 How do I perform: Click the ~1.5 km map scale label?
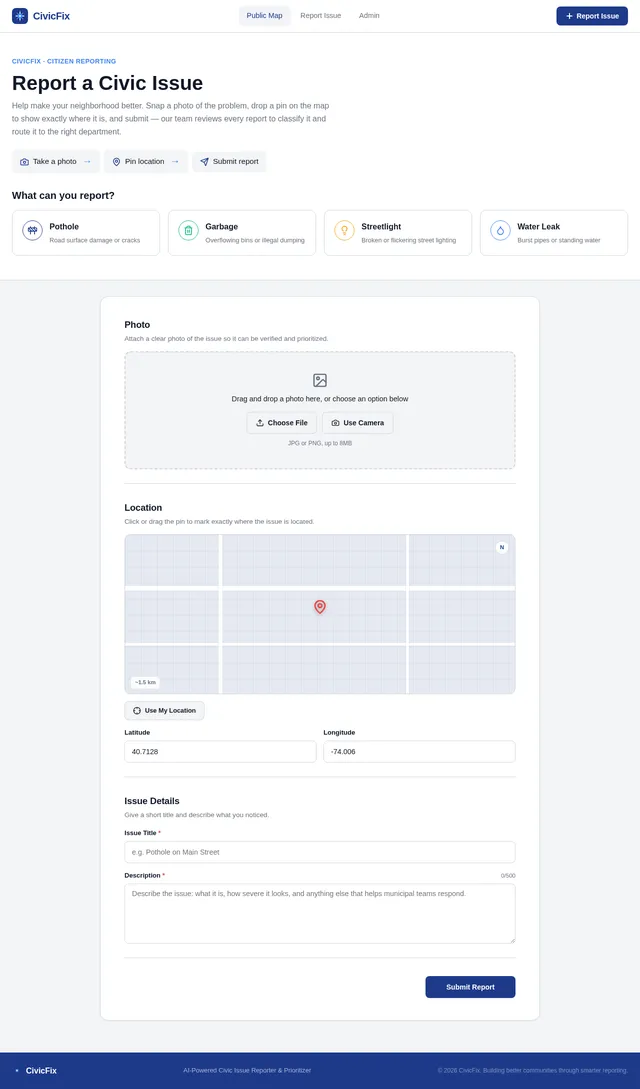coord(145,682)
